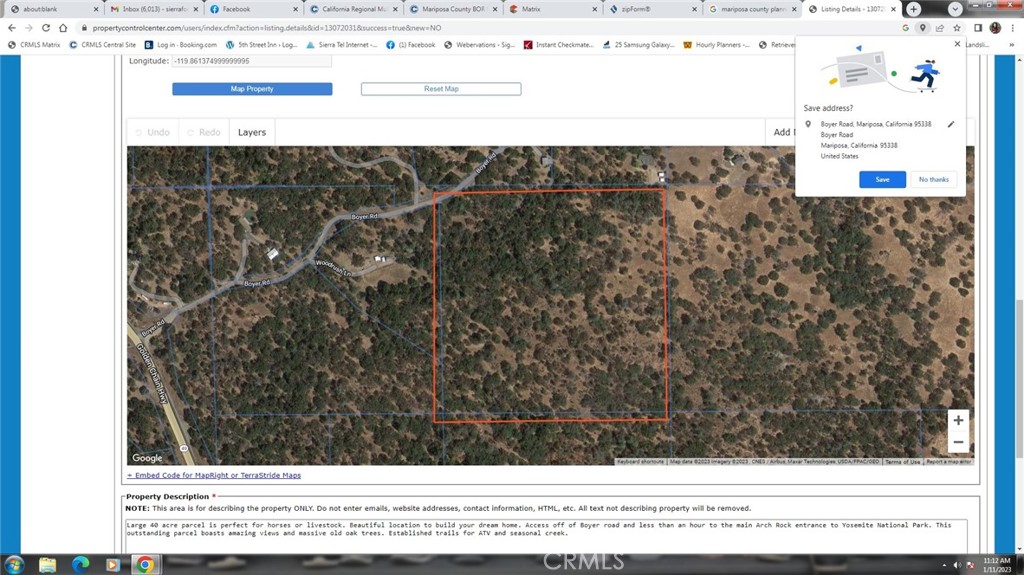1024x575 pixels.
Task: Close the Save address popup
Action: click(x=957, y=44)
